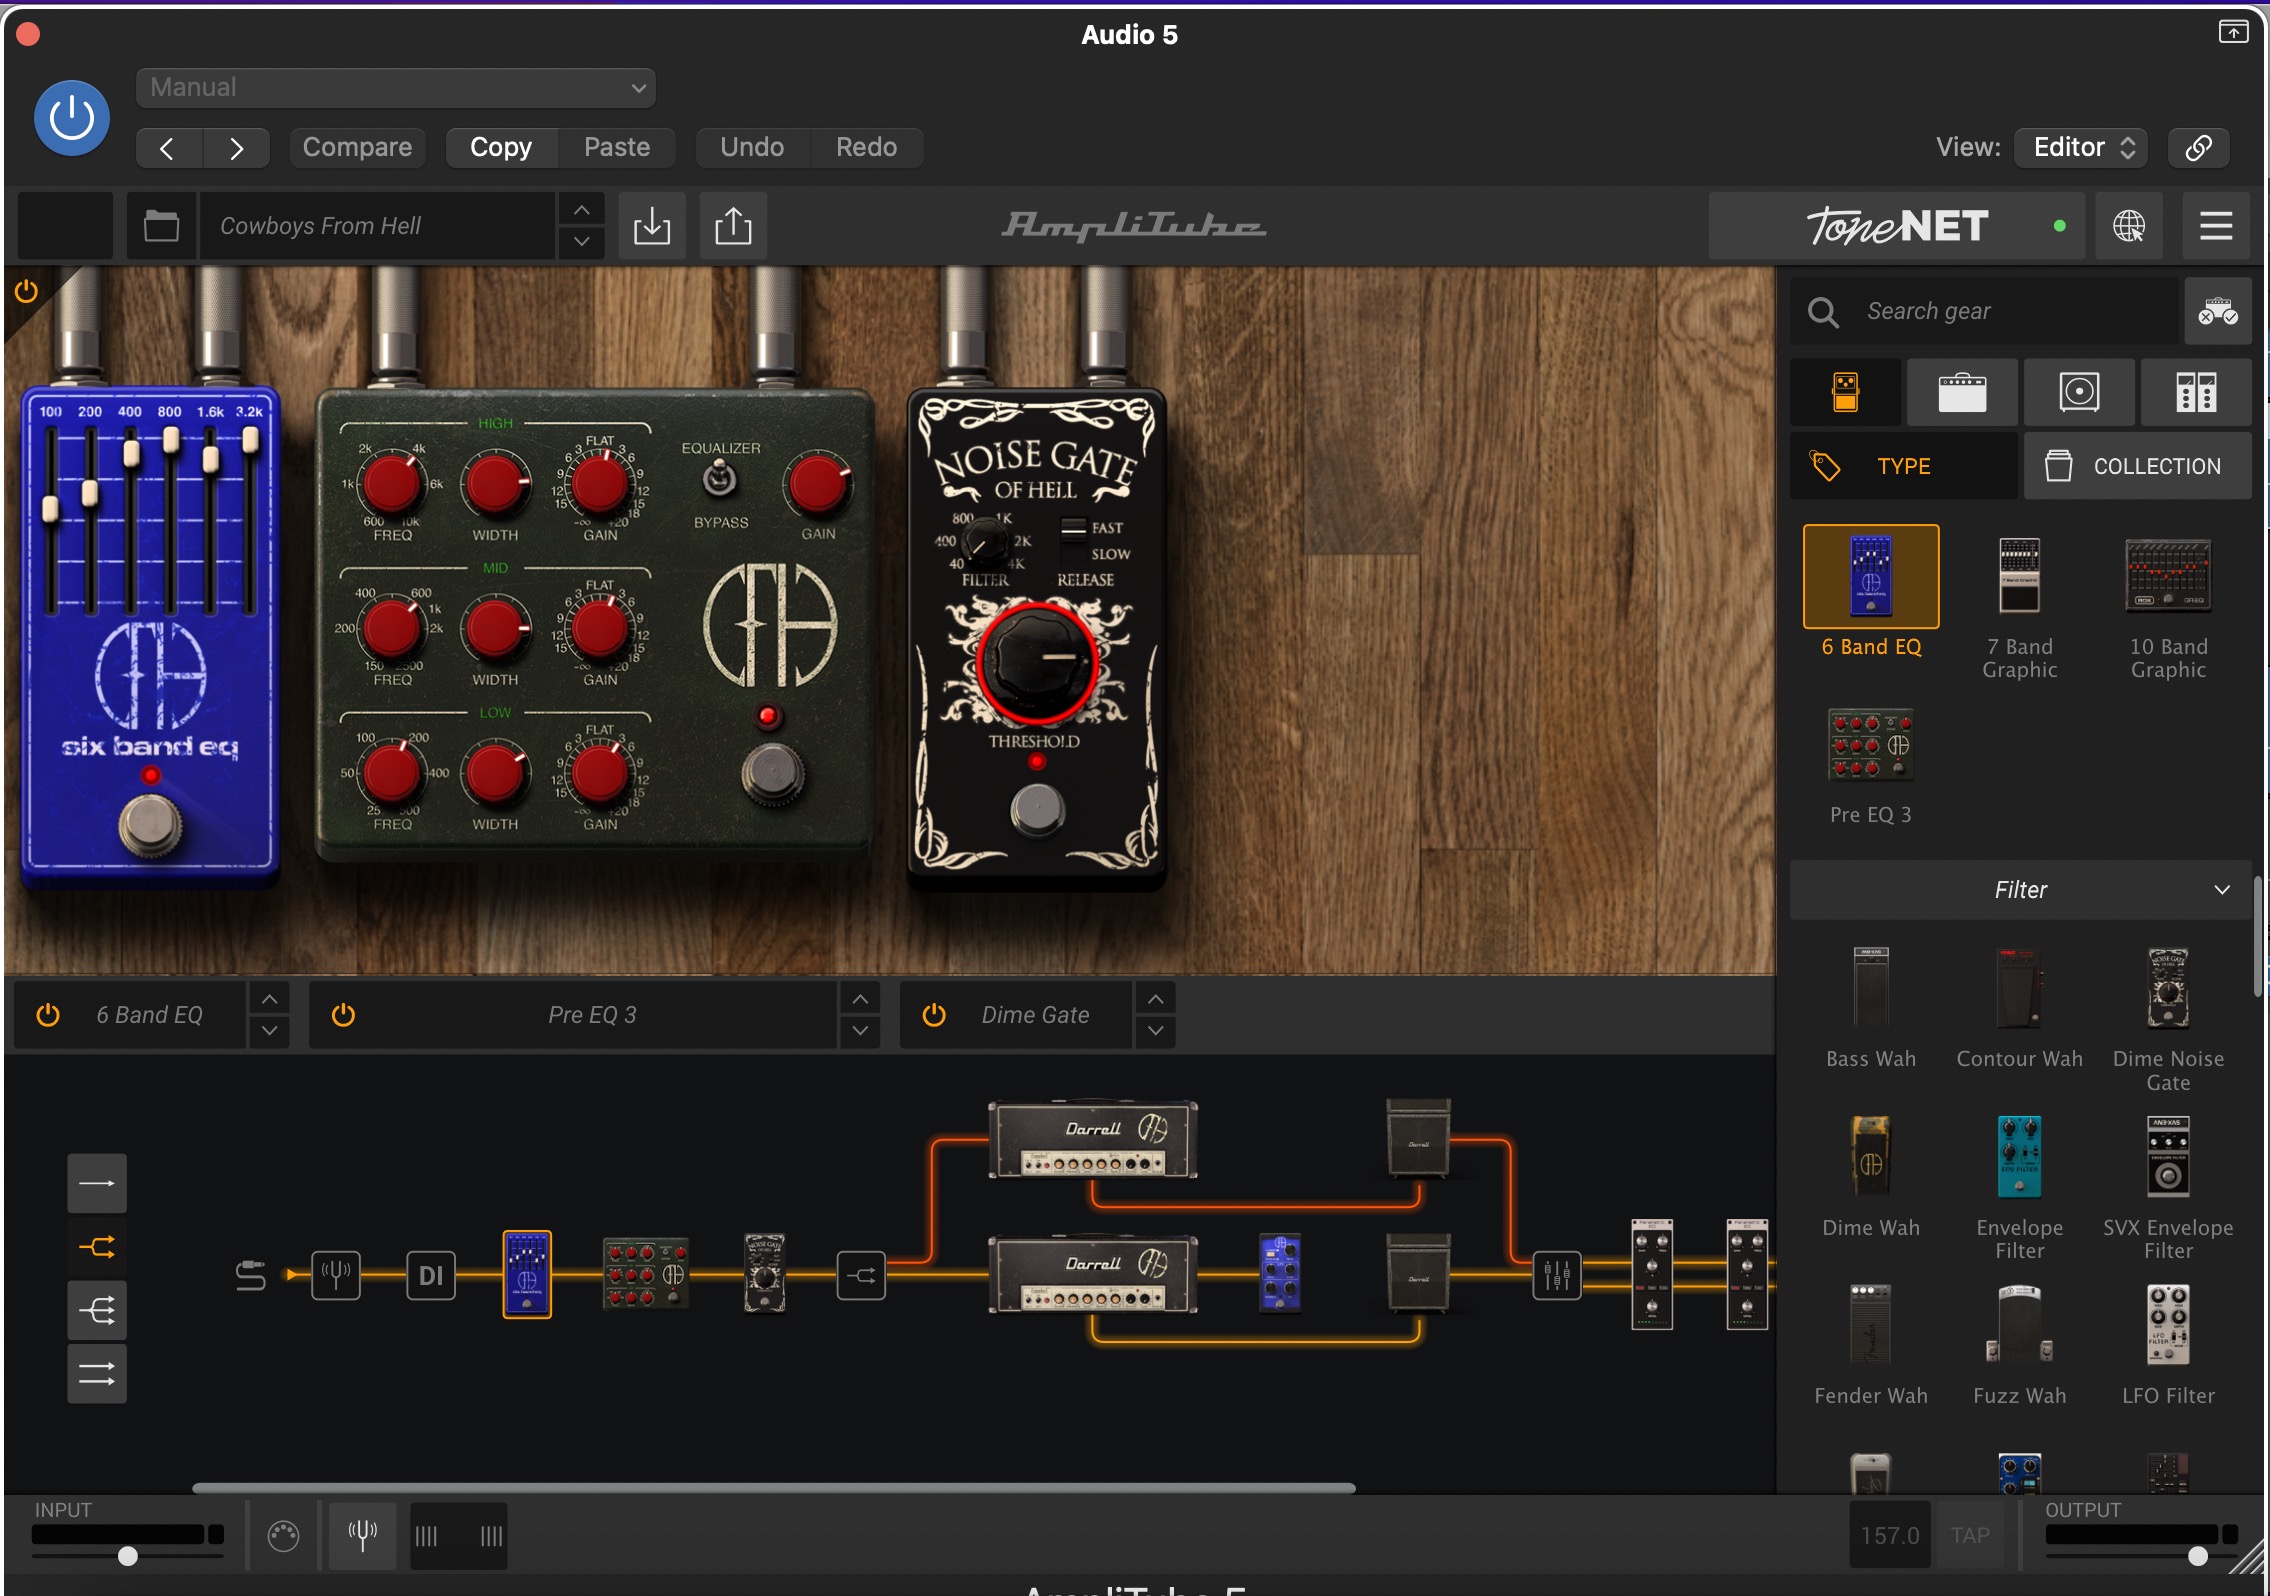Click the OUTPUT level slider handle
The image size is (2270, 1596).
pyautogui.click(x=2197, y=1556)
